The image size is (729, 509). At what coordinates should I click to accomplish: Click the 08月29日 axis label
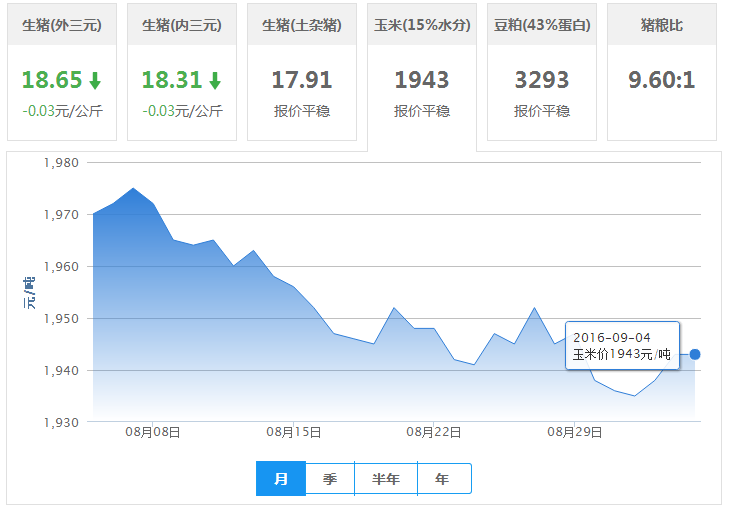[575, 432]
